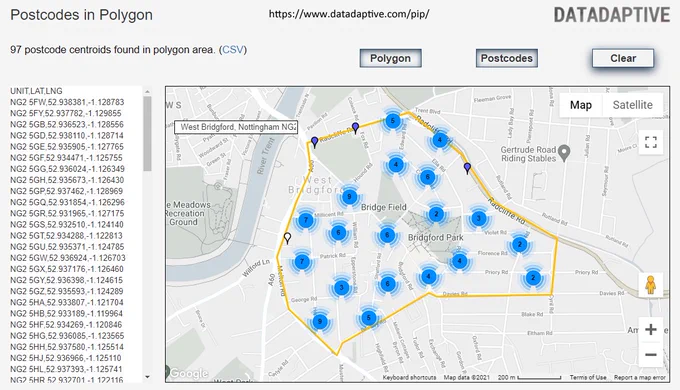680x390 pixels.
Task: Select the row NG2 5GQ,52.931854,-1.126296
Action: (x=67, y=202)
